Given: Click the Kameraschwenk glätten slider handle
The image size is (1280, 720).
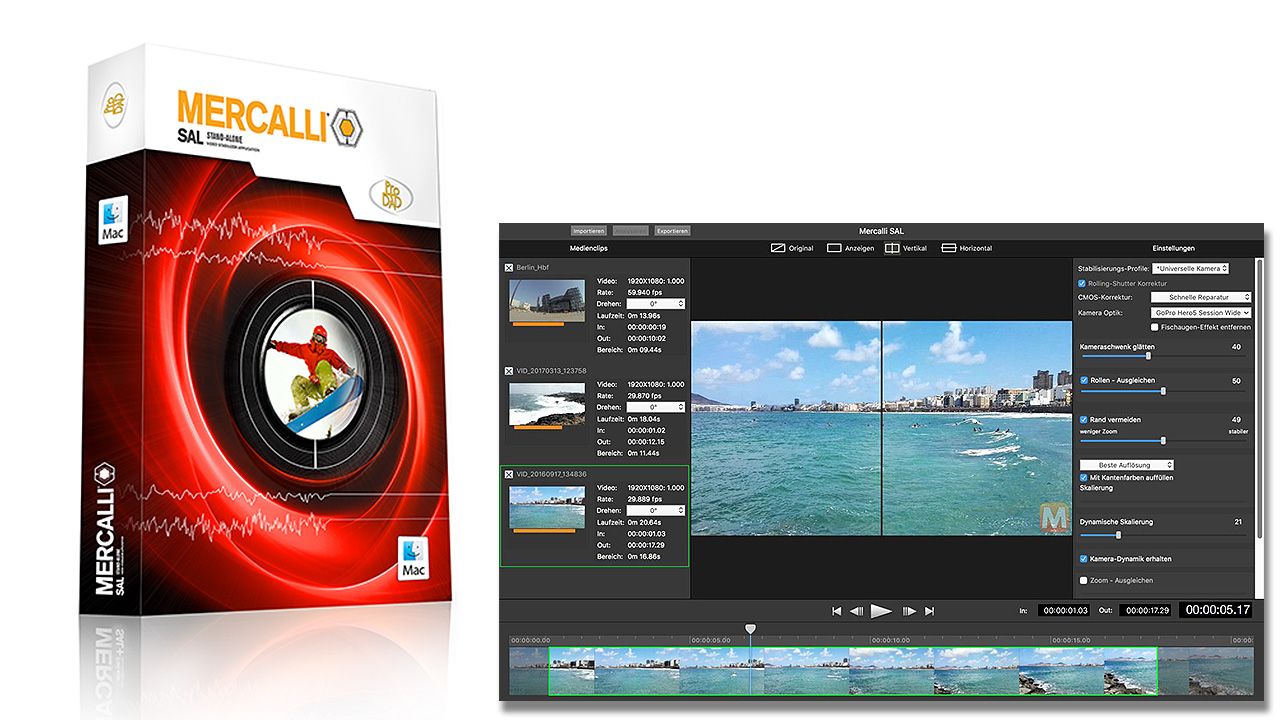Looking at the screenshot, I should click(1148, 355).
